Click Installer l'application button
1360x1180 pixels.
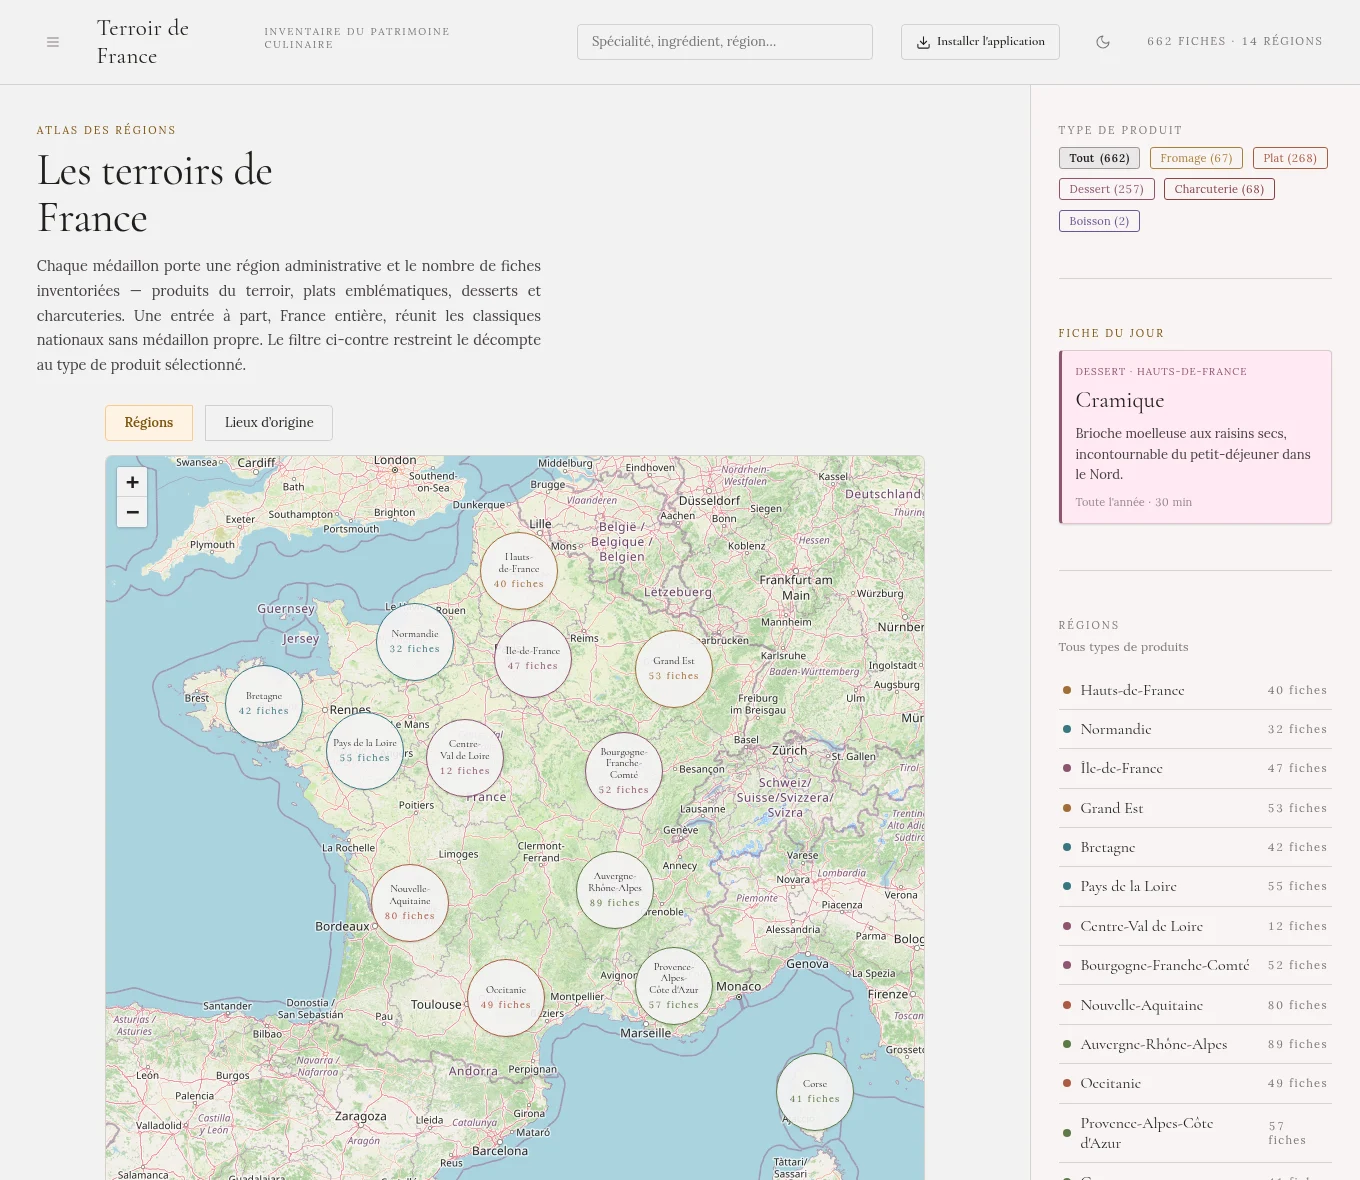pyautogui.click(x=980, y=42)
